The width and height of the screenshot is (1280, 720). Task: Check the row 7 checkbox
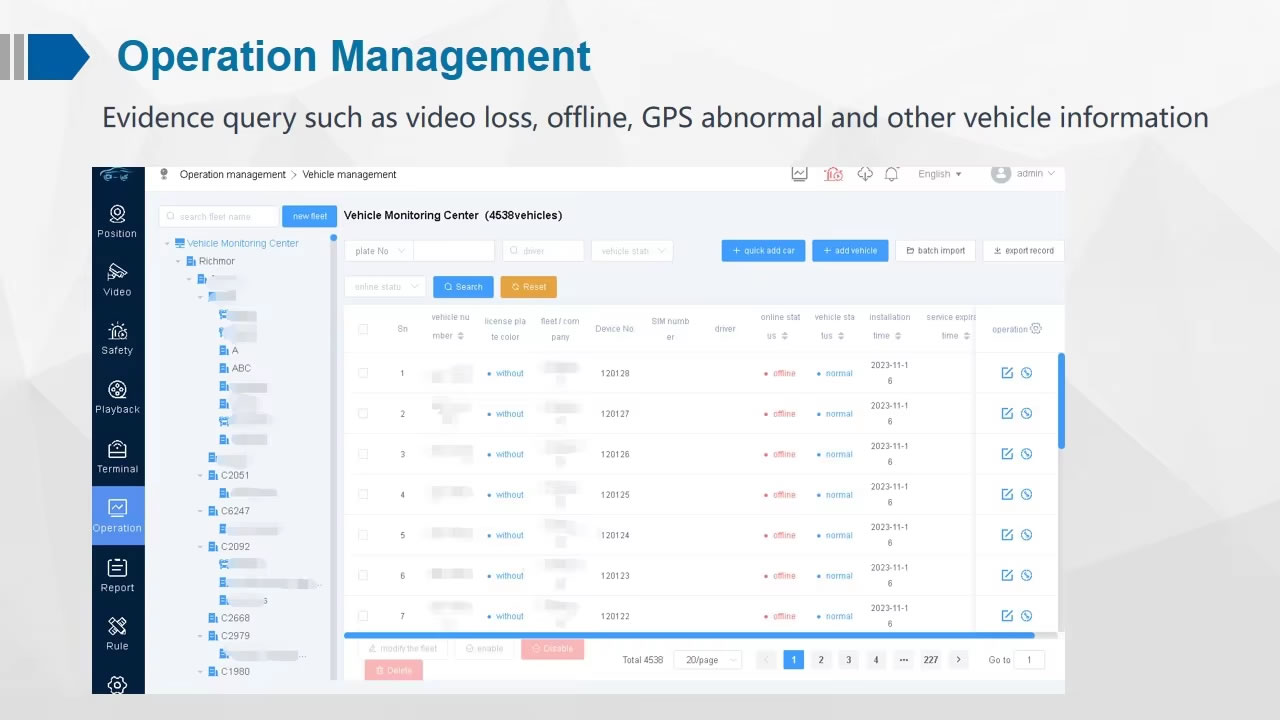363,616
